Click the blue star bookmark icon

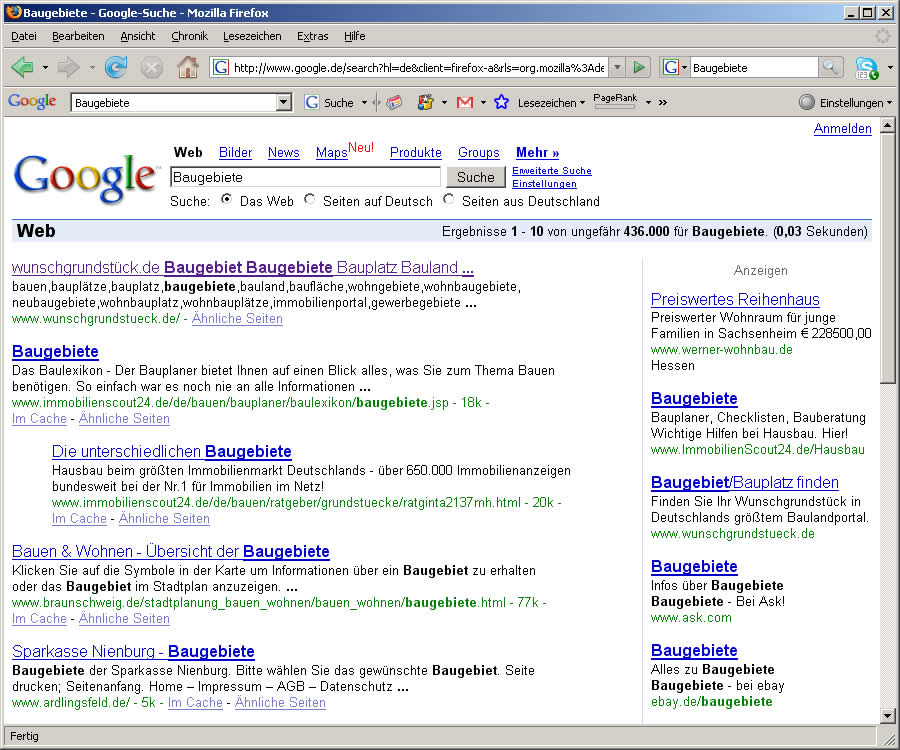tap(502, 103)
